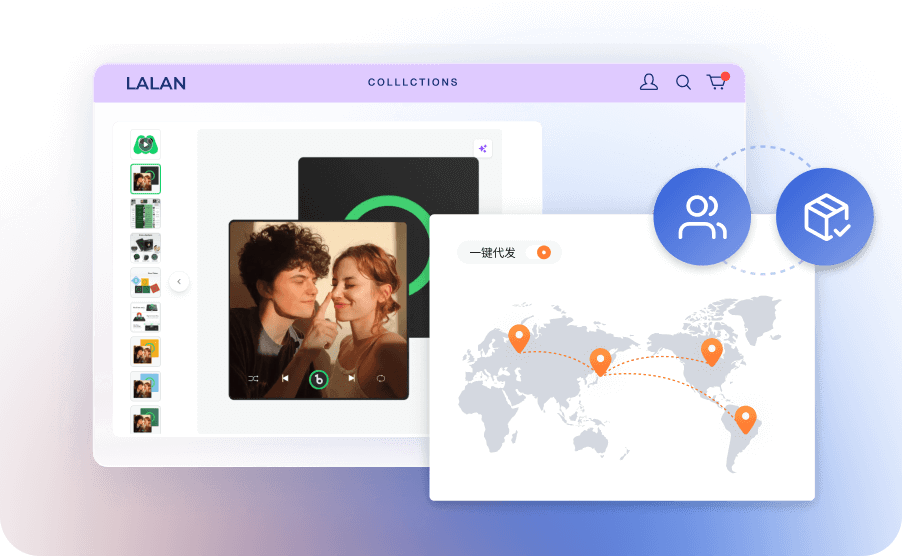Click the South America orange map pin
Image resolution: width=920 pixels, height=557 pixels.
tap(745, 418)
